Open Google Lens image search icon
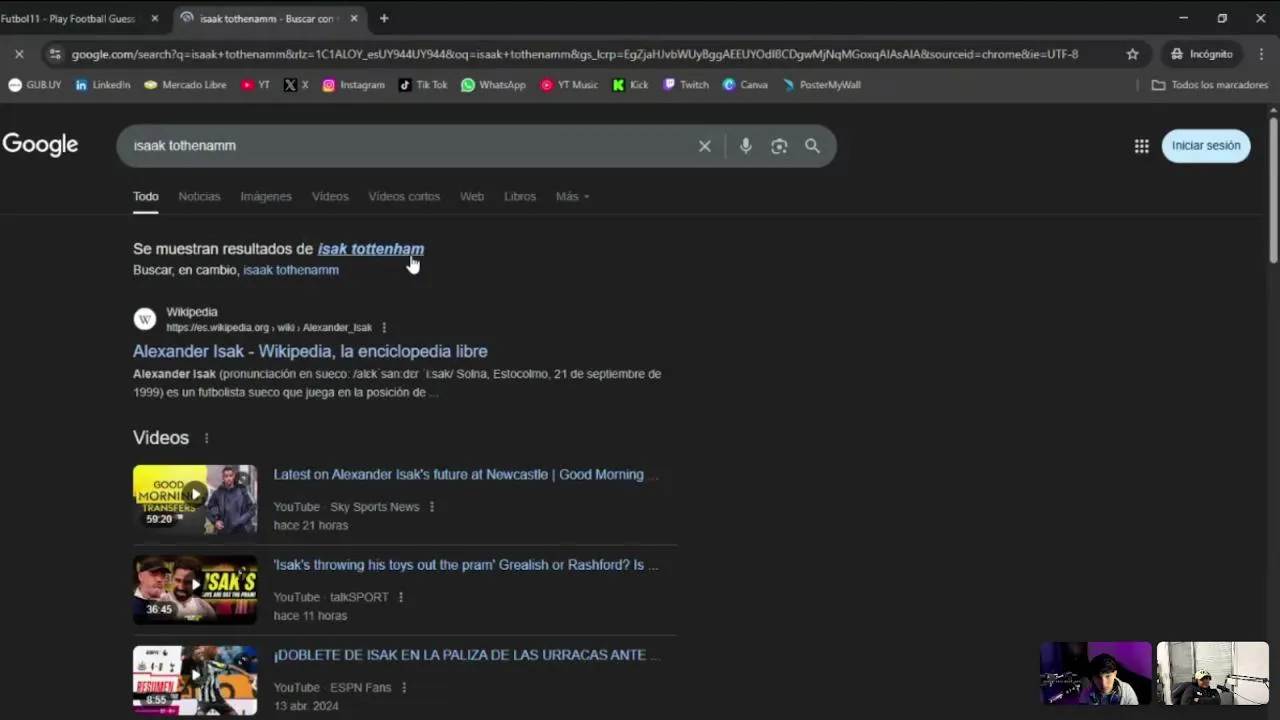 click(779, 146)
